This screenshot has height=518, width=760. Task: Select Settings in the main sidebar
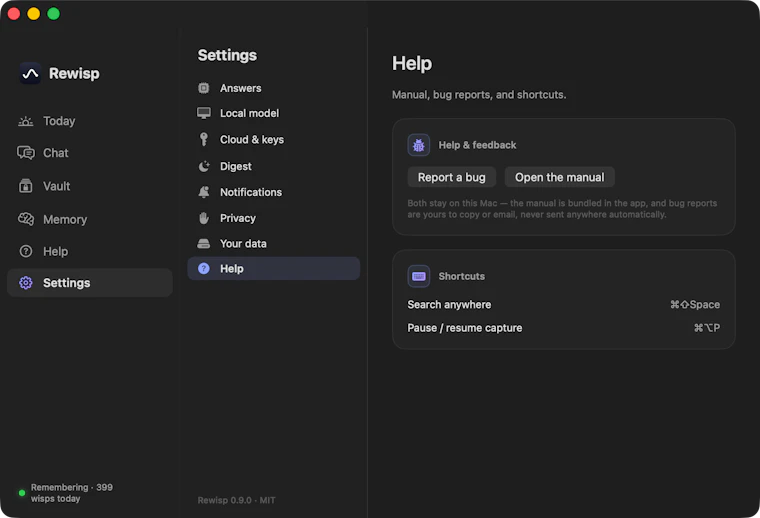pos(90,283)
